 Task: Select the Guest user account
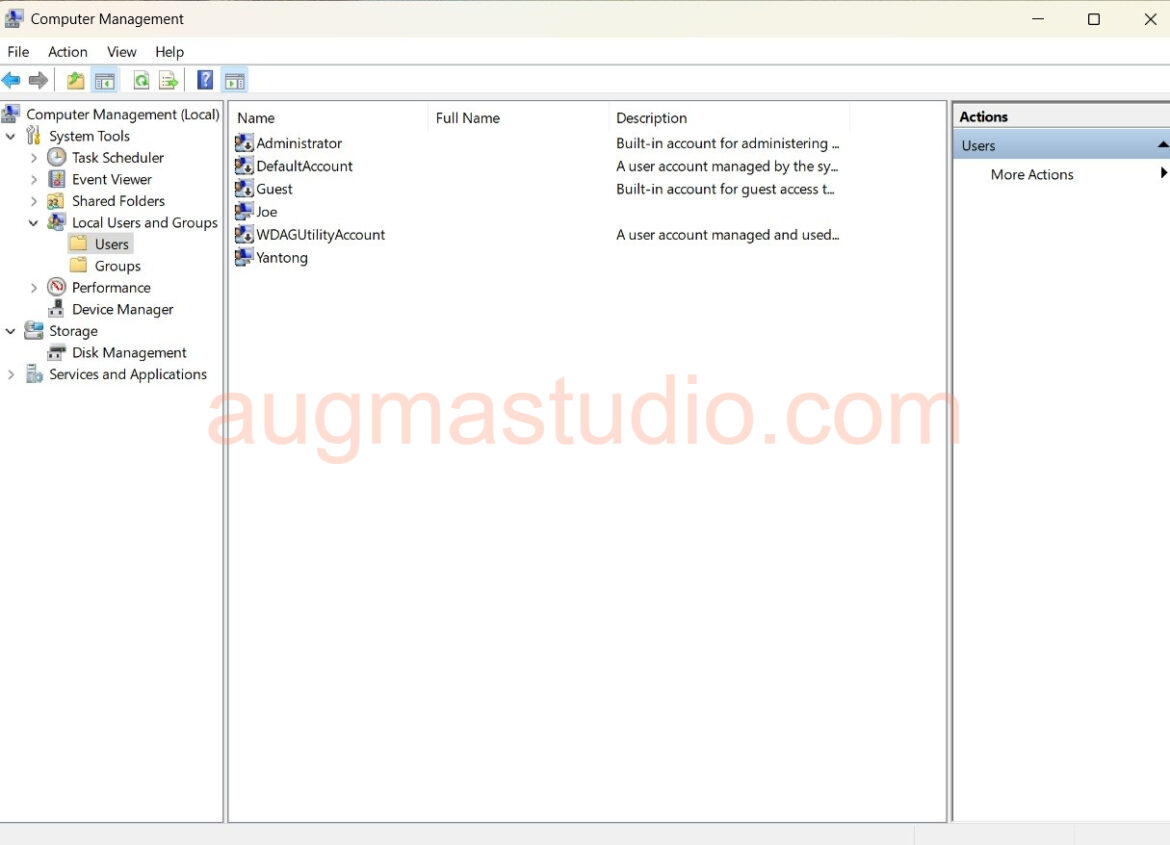click(274, 188)
